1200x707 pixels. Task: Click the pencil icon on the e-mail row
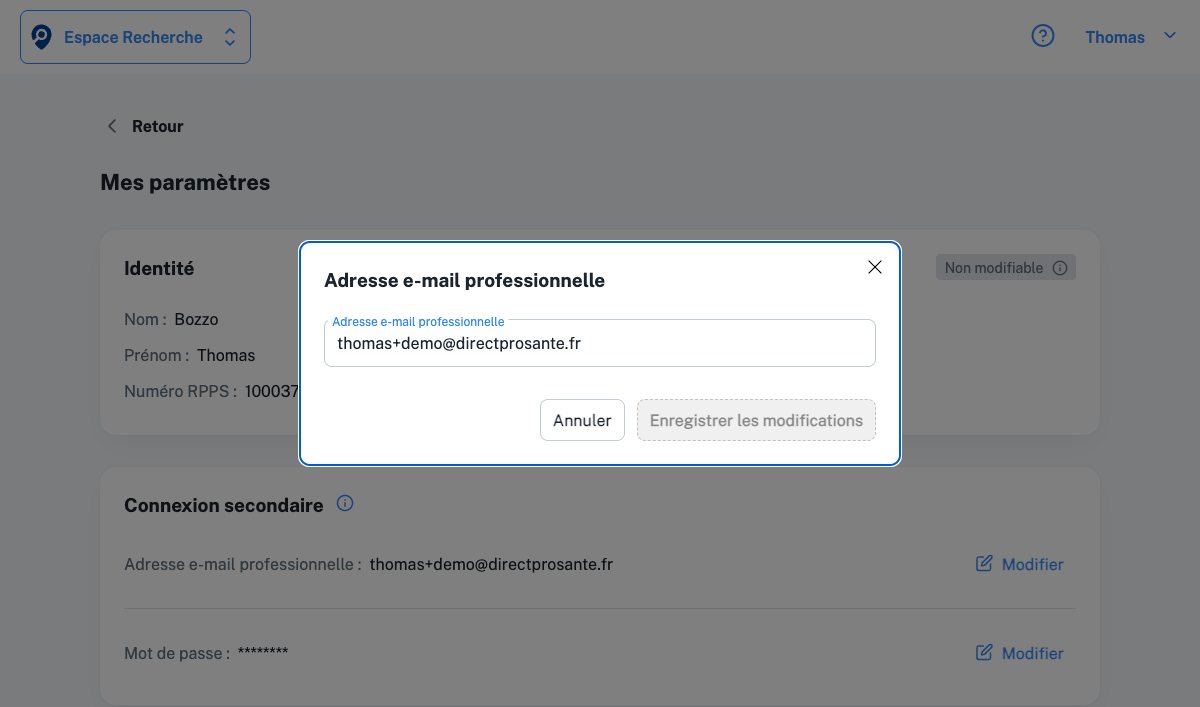click(x=984, y=564)
